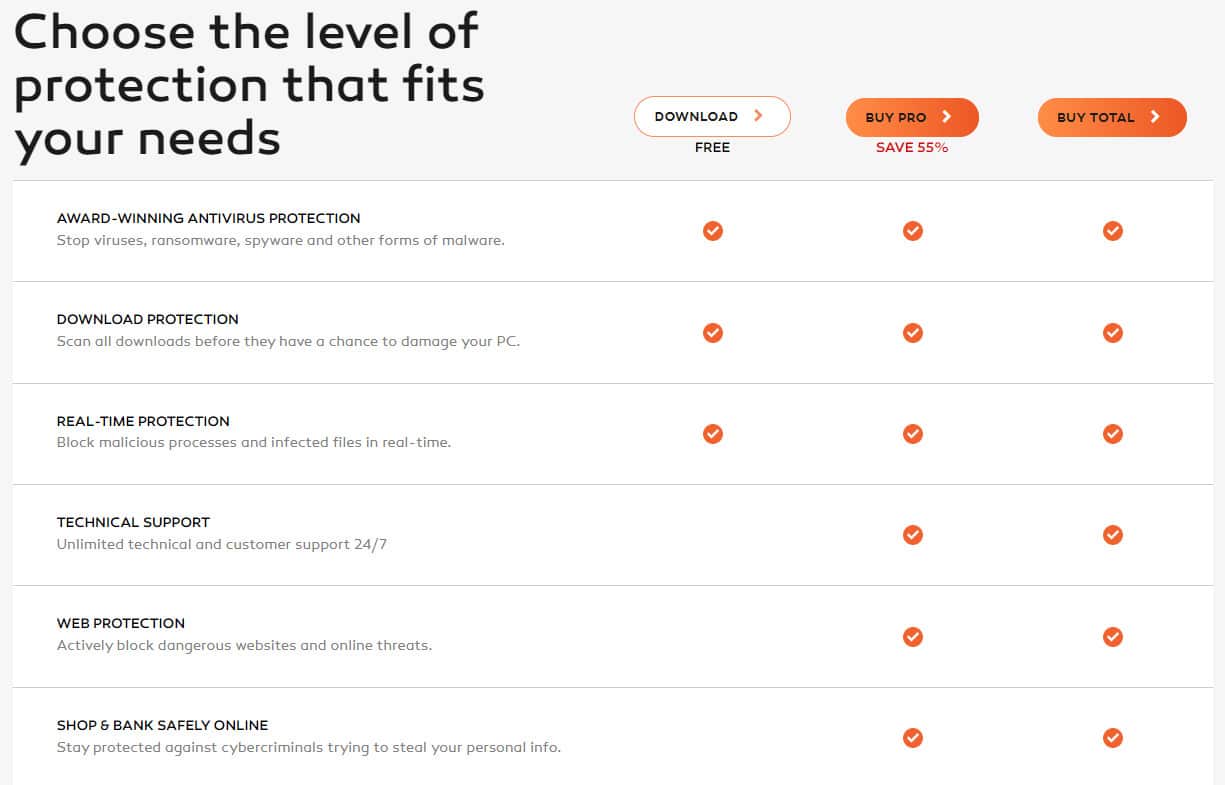1225x785 pixels.
Task: Click the Pro column checkmark for Technical Support
Action: [x=913, y=535]
